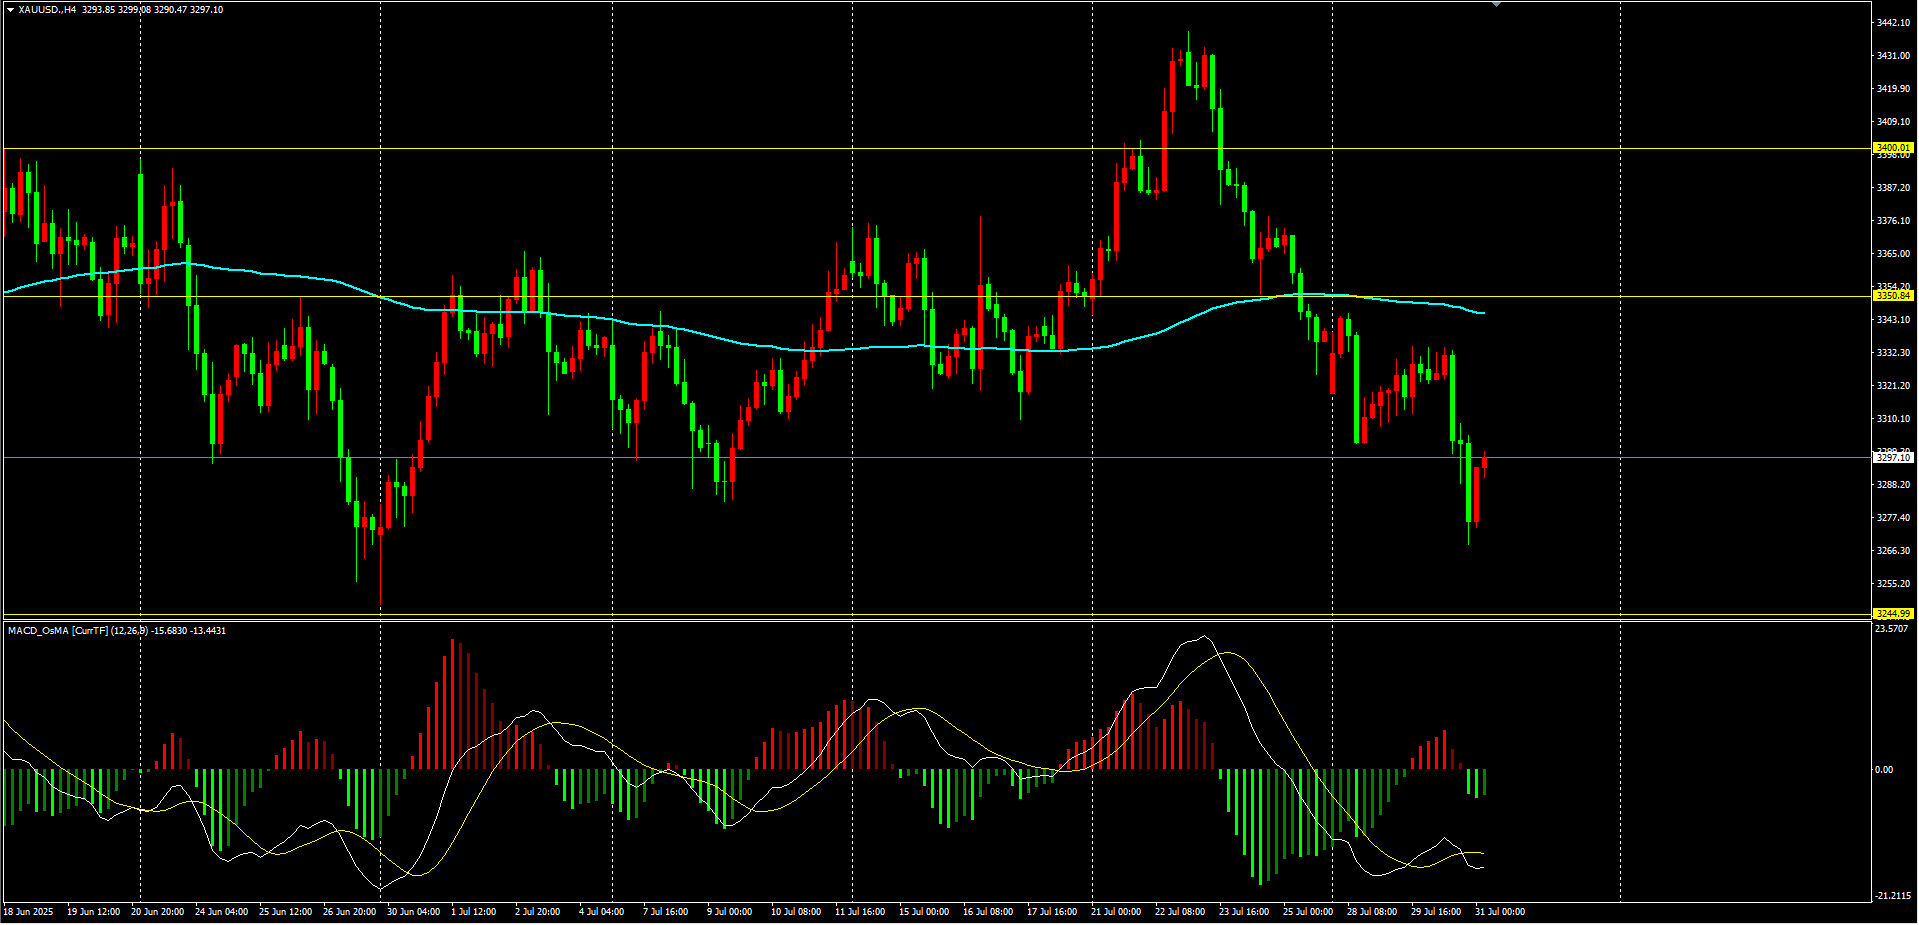
Task: Click the 3288.20 price scale value
Action: coord(1893,485)
